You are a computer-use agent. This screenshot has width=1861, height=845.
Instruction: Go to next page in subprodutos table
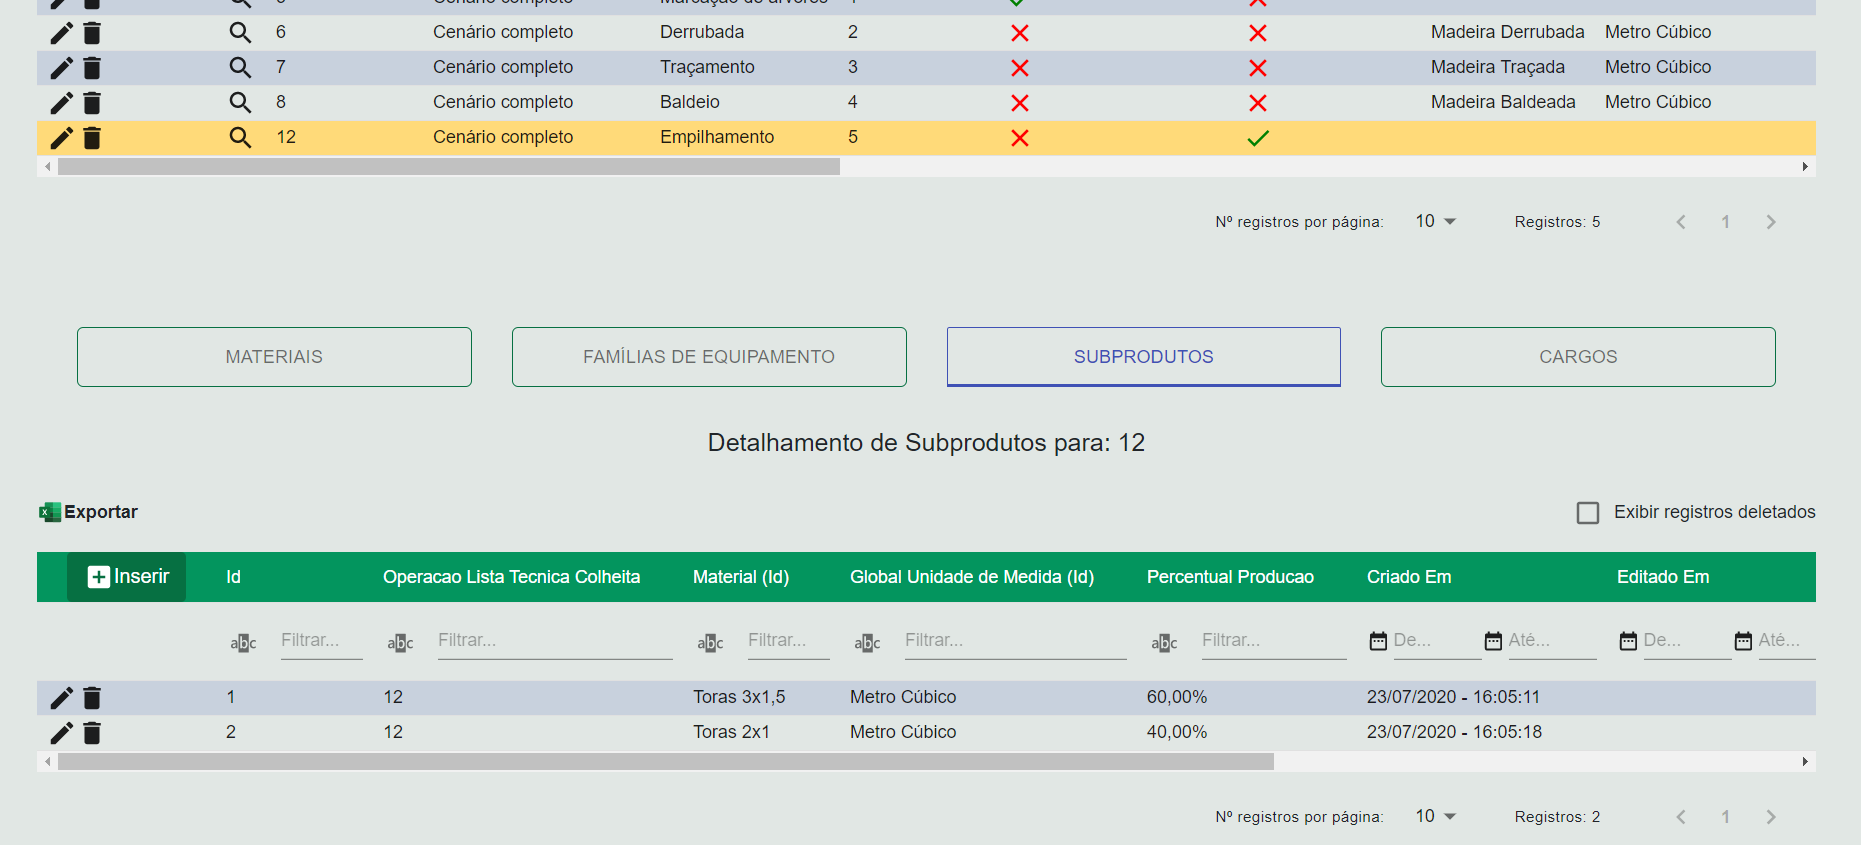[x=1770, y=817]
